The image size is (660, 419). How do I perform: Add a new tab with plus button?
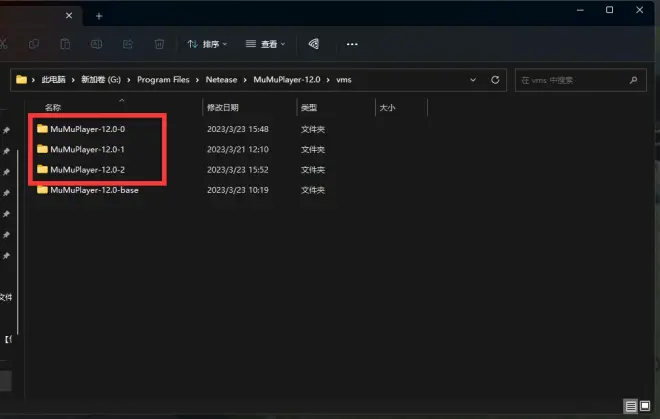99,16
